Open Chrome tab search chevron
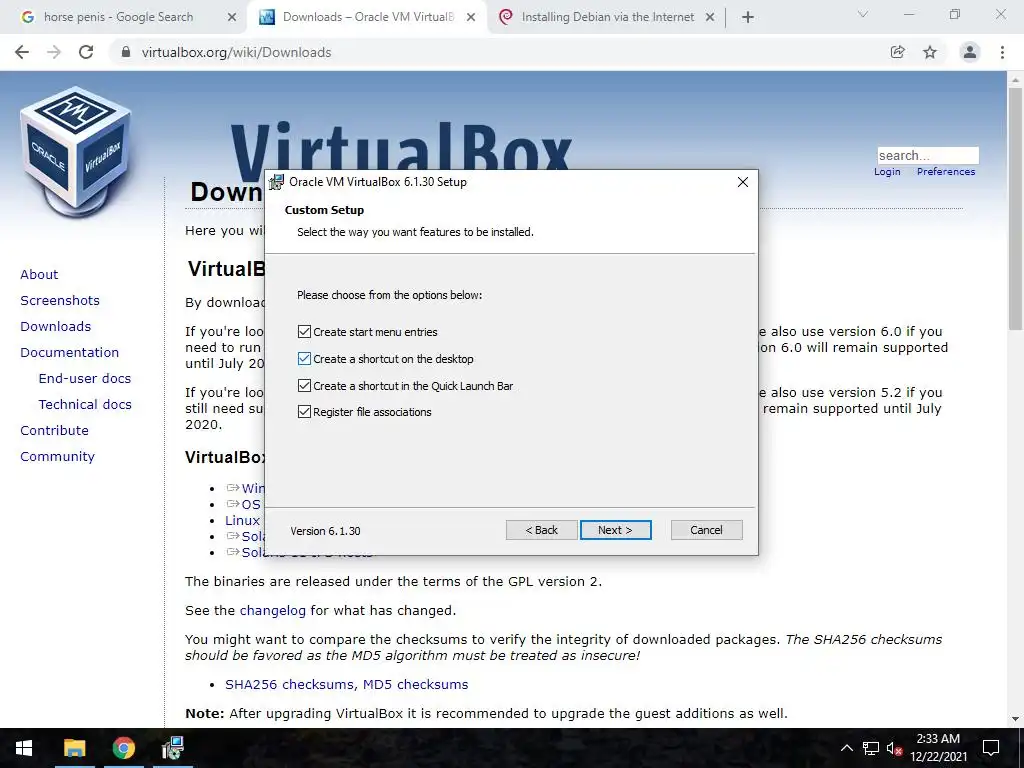1024x768 pixels. [863, 14]
